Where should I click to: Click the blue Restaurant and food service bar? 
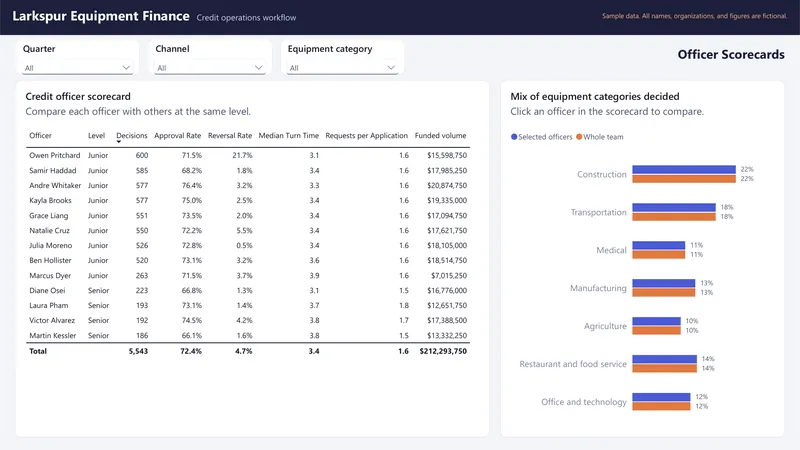pyautogui.click(x=664, y=359)
